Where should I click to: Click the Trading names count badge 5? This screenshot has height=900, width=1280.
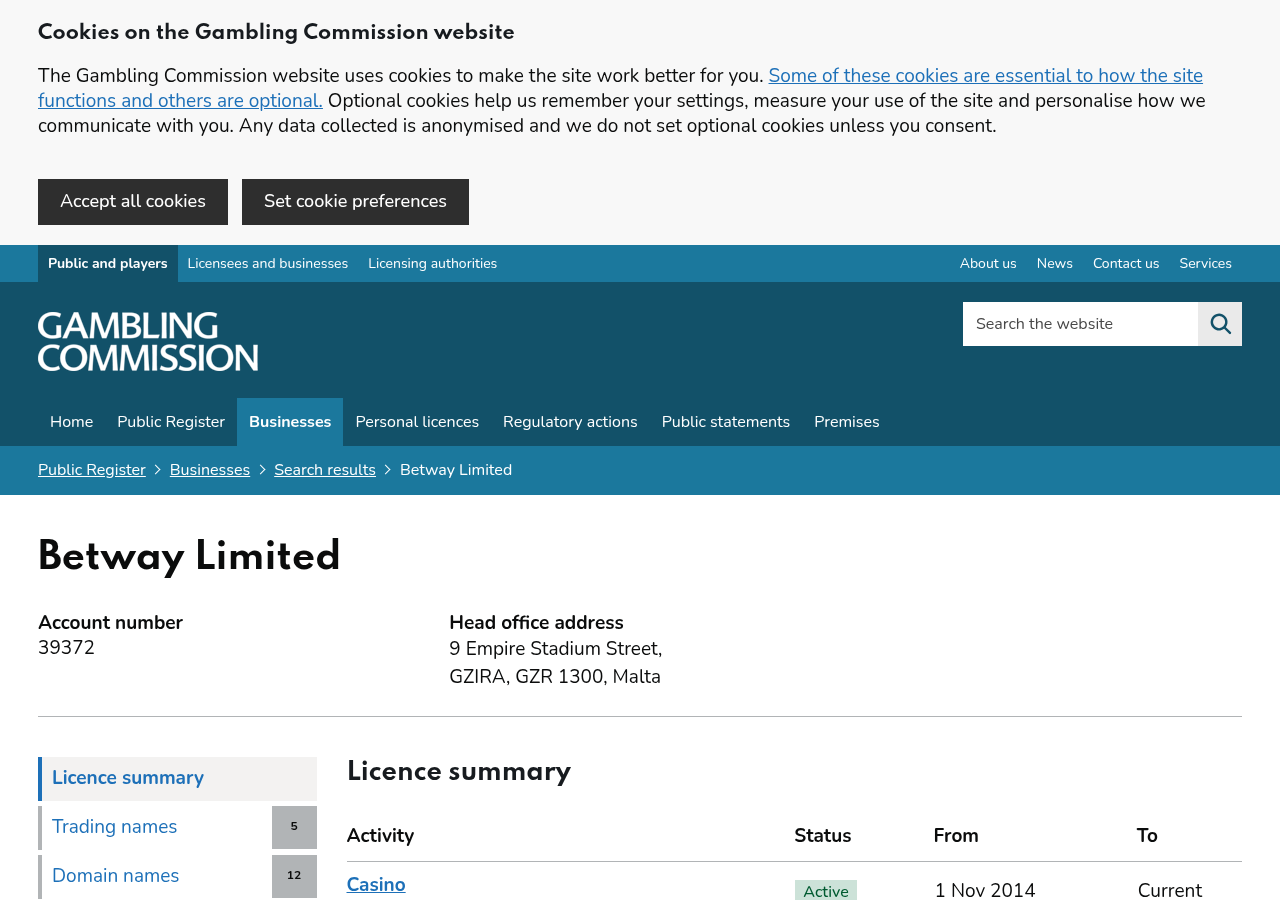[x=294, y=828]
